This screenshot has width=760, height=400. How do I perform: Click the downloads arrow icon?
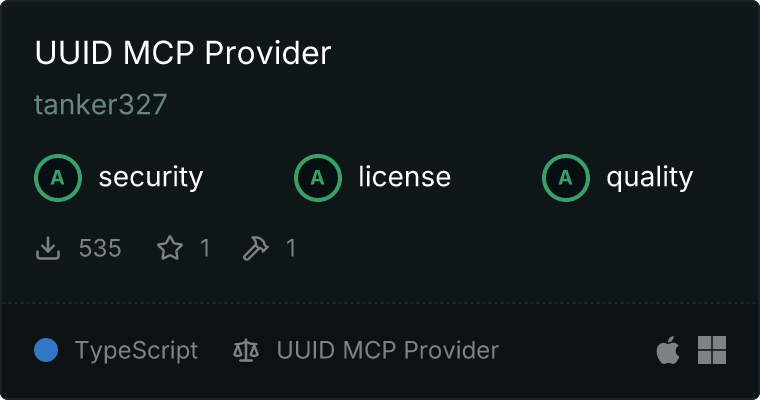(x=48, y=248)
